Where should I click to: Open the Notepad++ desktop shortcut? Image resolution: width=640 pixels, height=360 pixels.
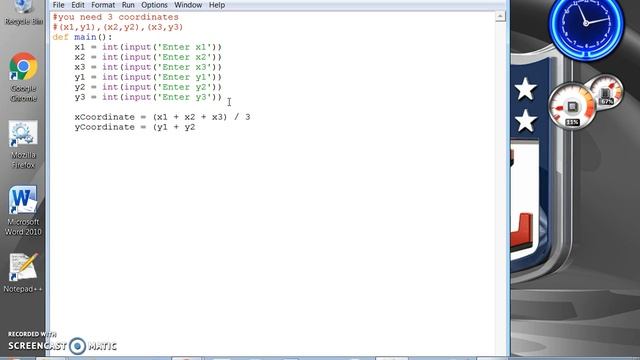click(x=23, y=273)
